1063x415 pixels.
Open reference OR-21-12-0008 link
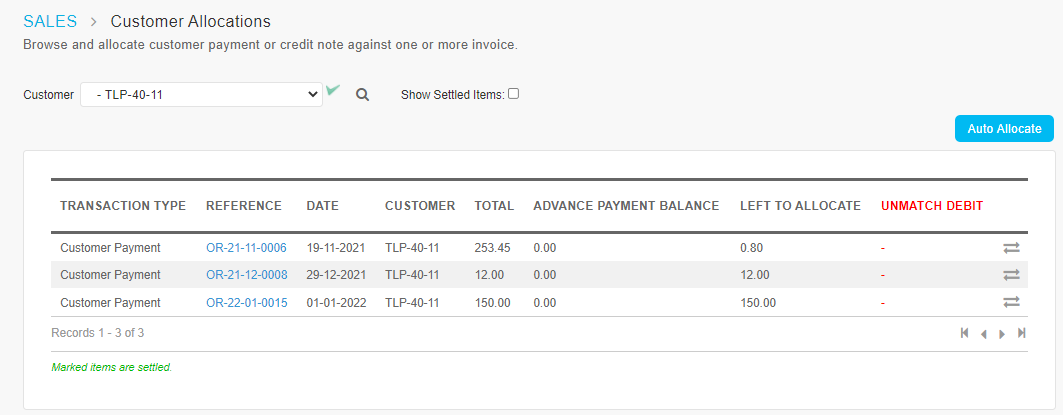247,275
